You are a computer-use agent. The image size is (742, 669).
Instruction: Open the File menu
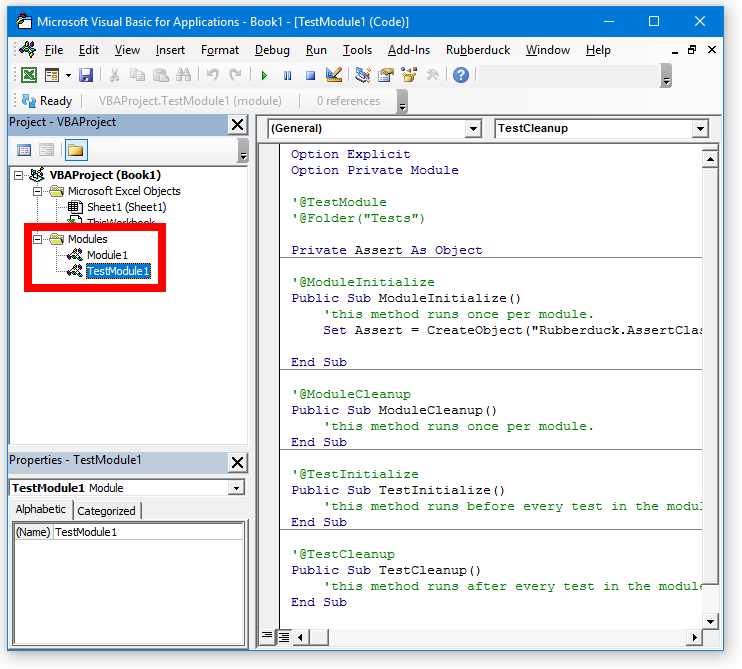[x=53, y=50]
